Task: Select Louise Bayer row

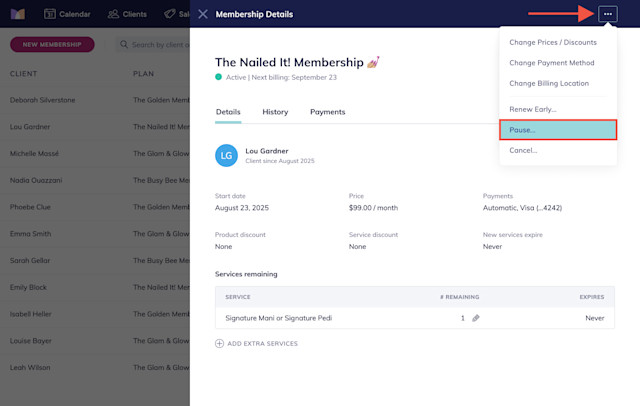Action: point(95,341)
